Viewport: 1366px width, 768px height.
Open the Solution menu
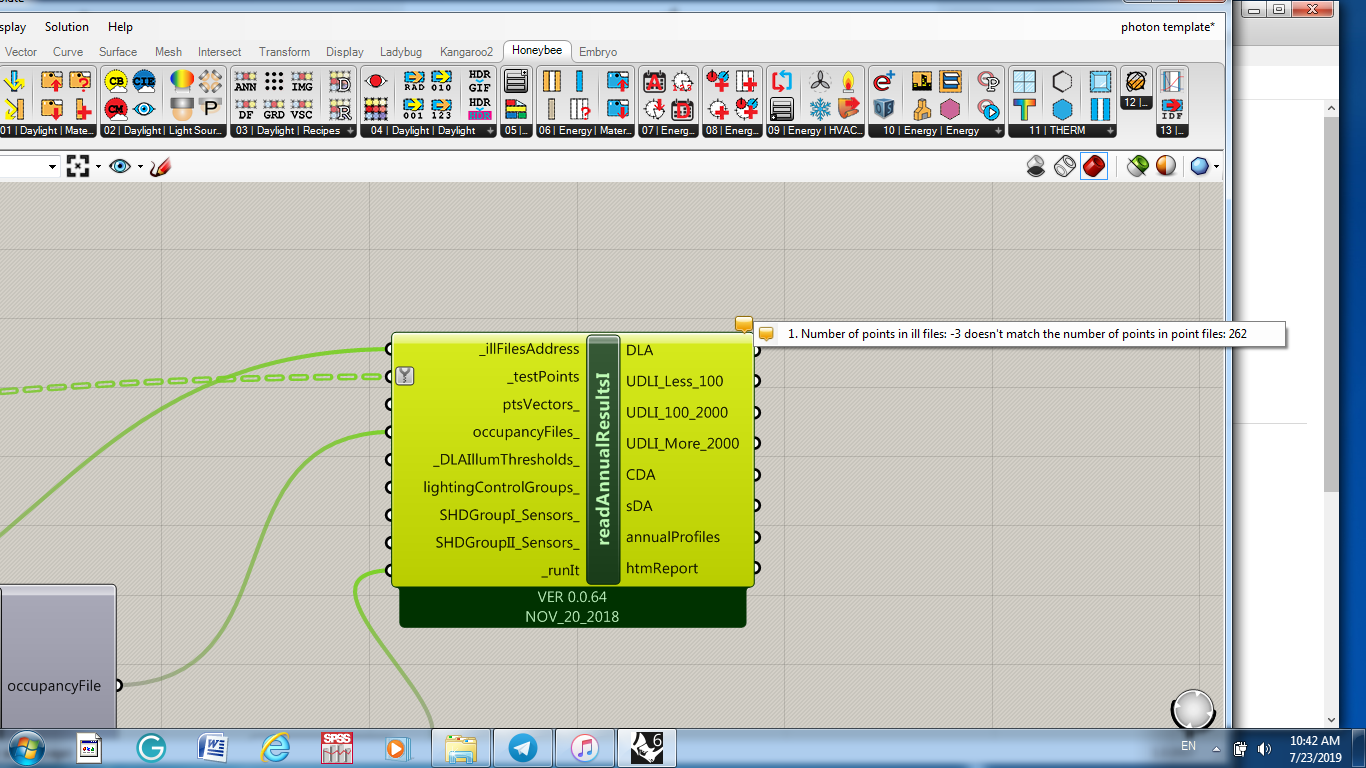pos(67,27)
